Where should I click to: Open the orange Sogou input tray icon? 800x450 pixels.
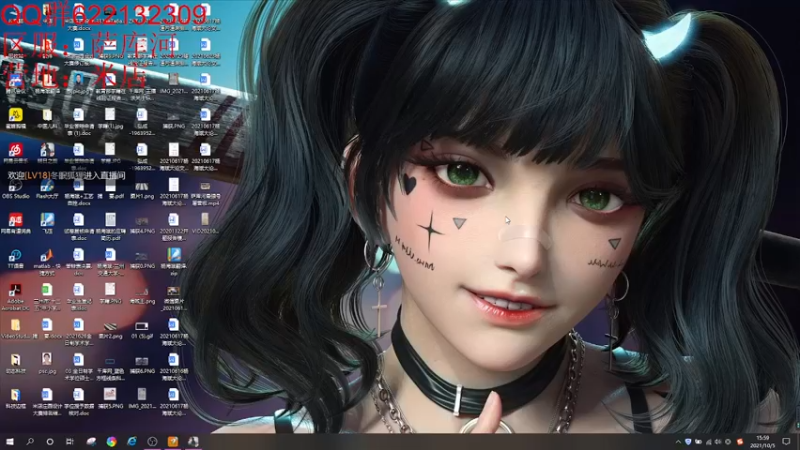[x=740, y=442]
